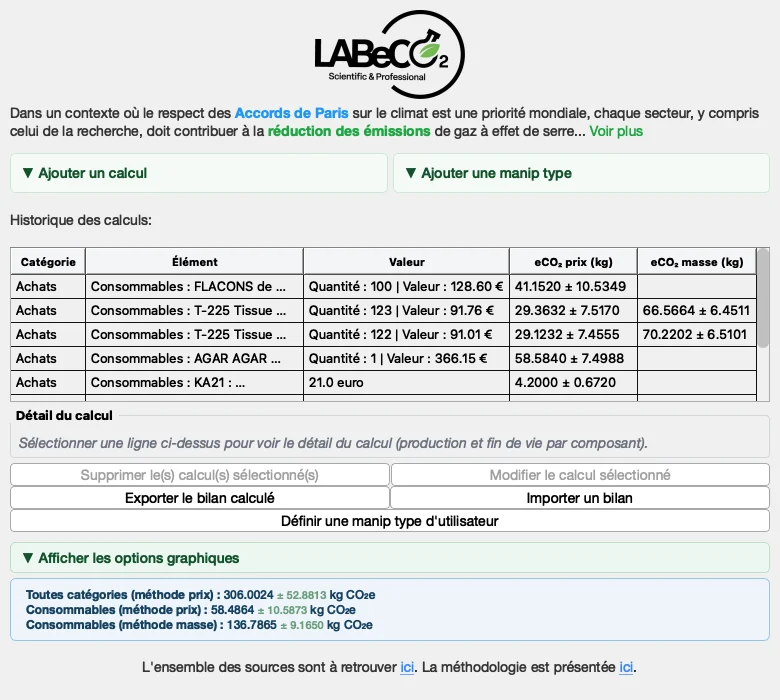Click 'Importer un bilan' button

pos(580,498)
